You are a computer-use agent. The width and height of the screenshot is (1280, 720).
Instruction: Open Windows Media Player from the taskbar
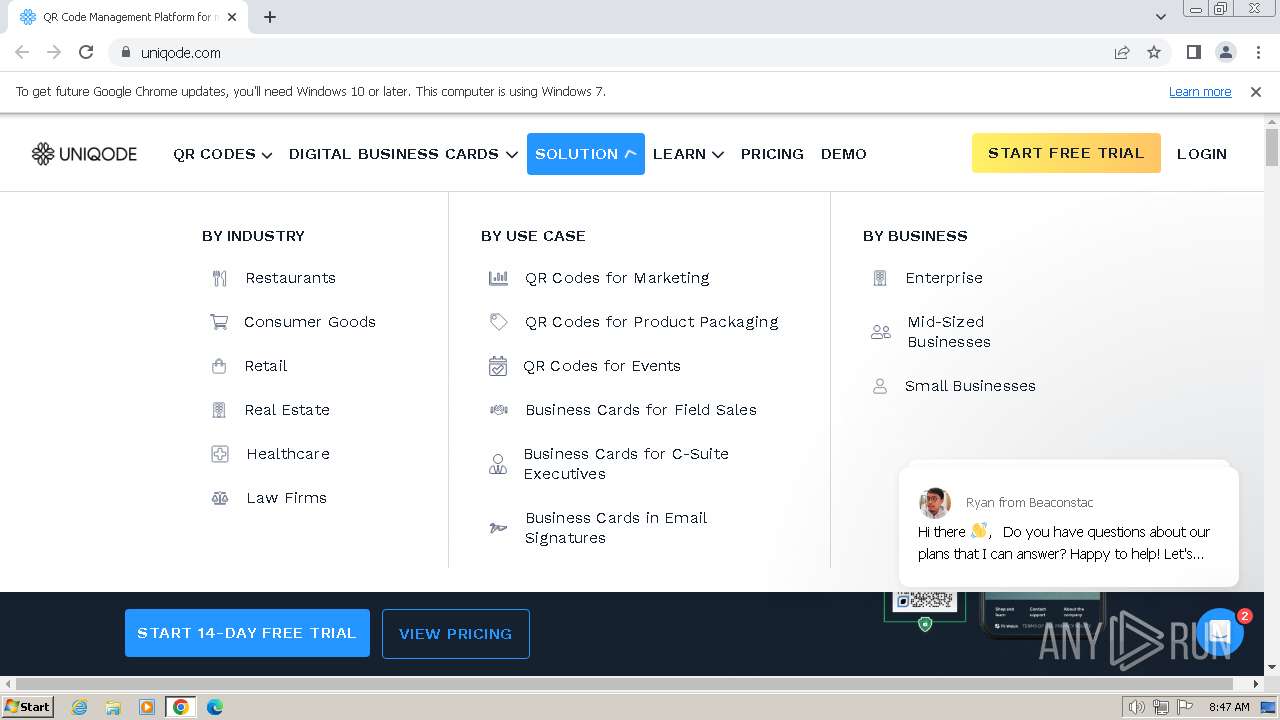point(147,707)
